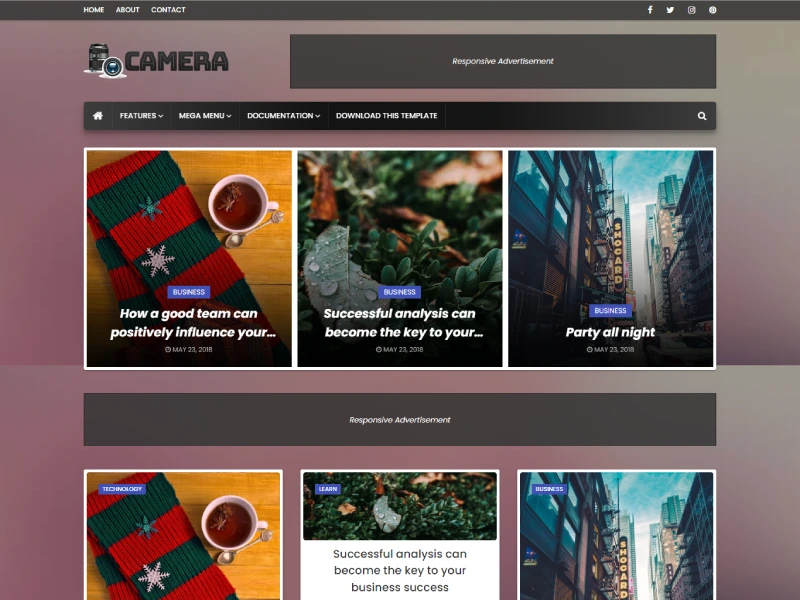This screenshot has height=600, width=800.
Task: Open the Responsive Advertisement banner below the slider
Action: pyautogui.click(x=400, y=419)
